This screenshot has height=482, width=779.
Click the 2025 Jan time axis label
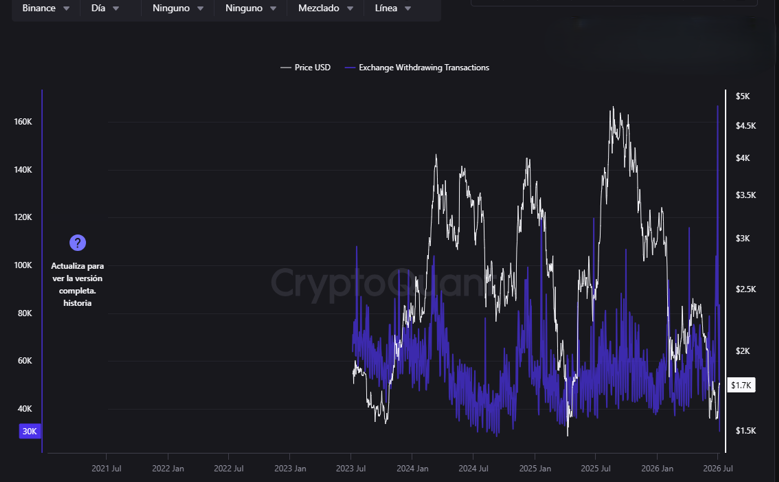(x=535, y=469)
